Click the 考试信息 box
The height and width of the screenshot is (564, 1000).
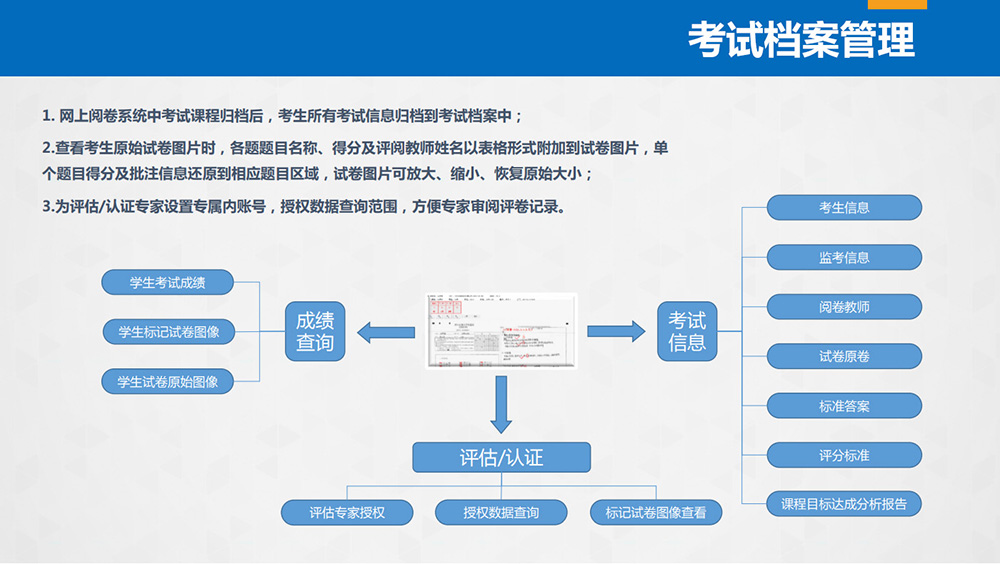click(687, 332)
